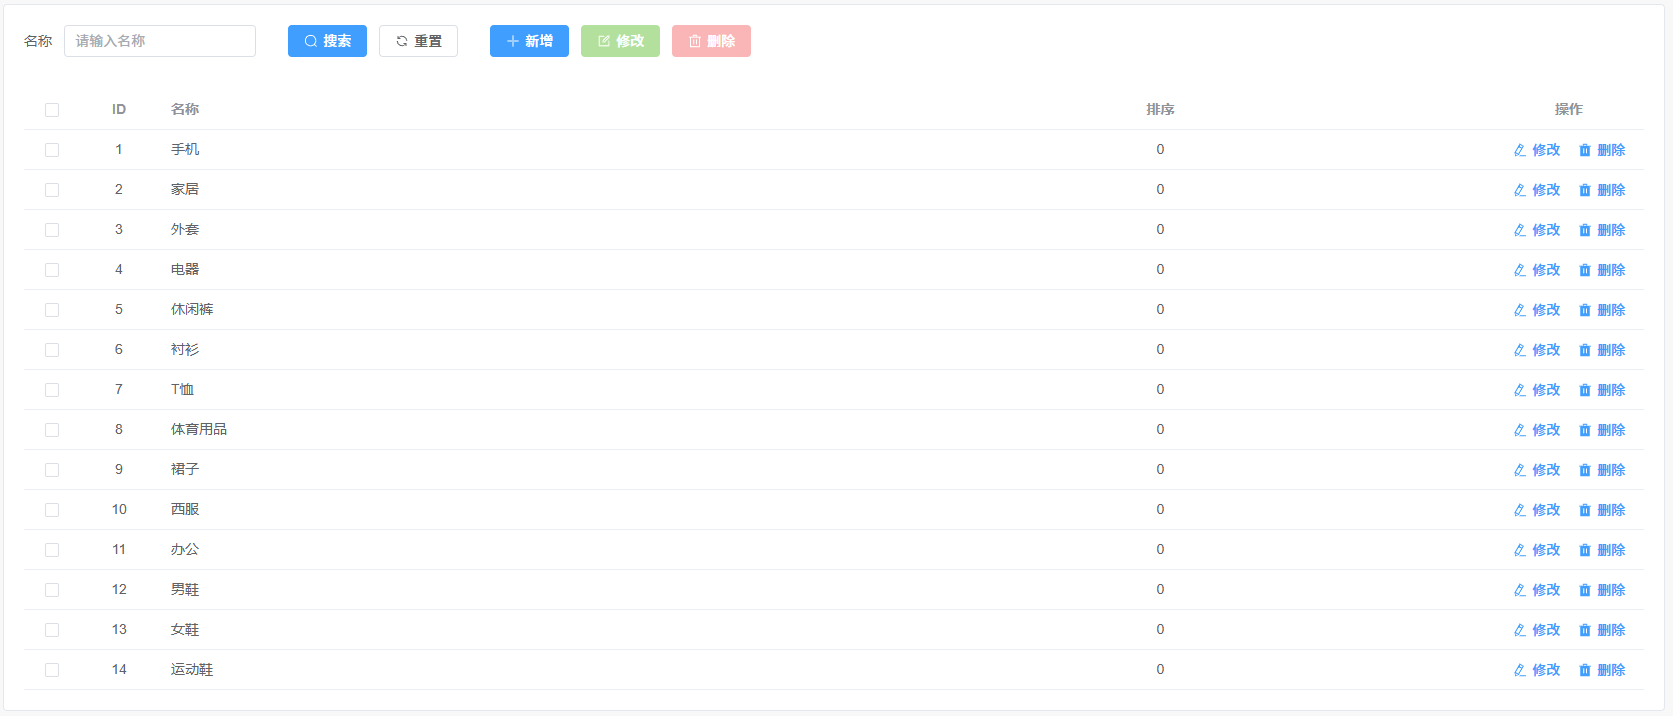Screen dimensions: 1673x716
Task: Click the pencil icon in T恤 row
Action: click(1519, 390)
